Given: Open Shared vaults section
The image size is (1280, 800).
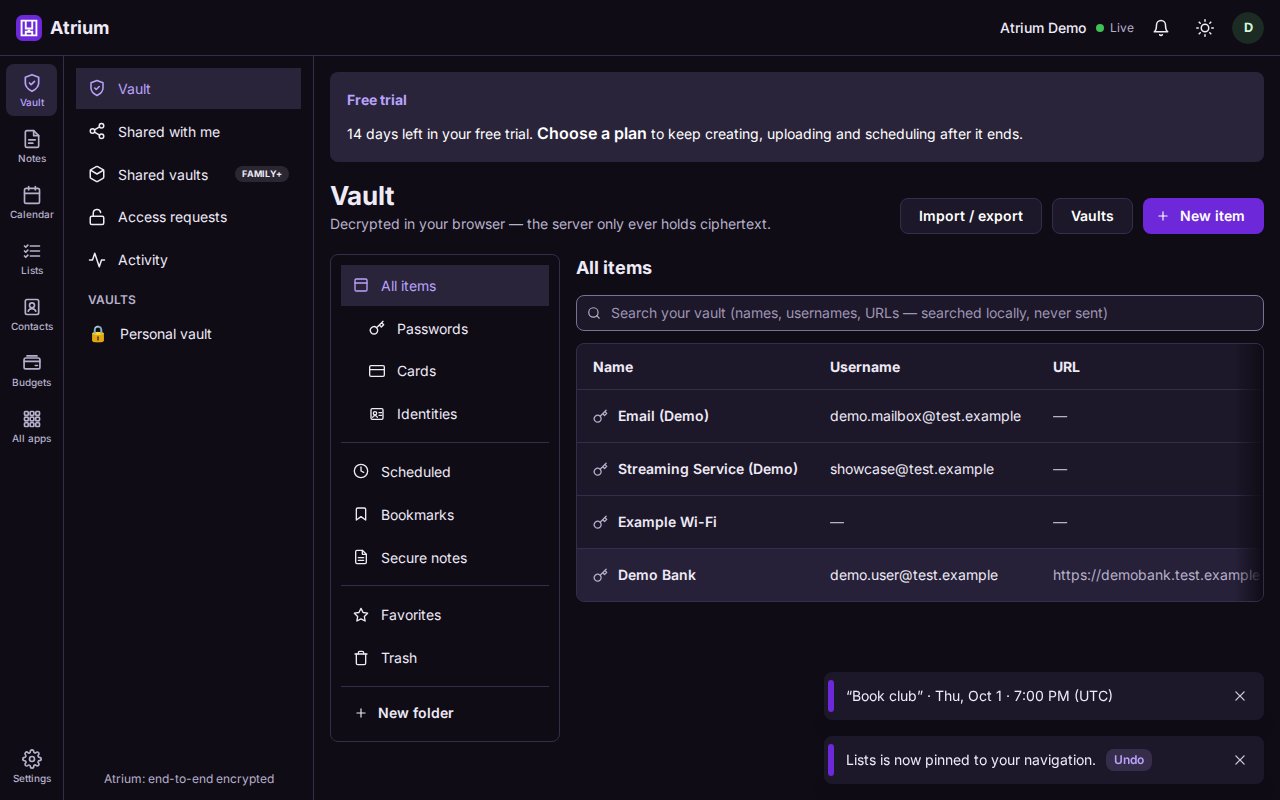Looking at the screenshot, I should 188,174.
